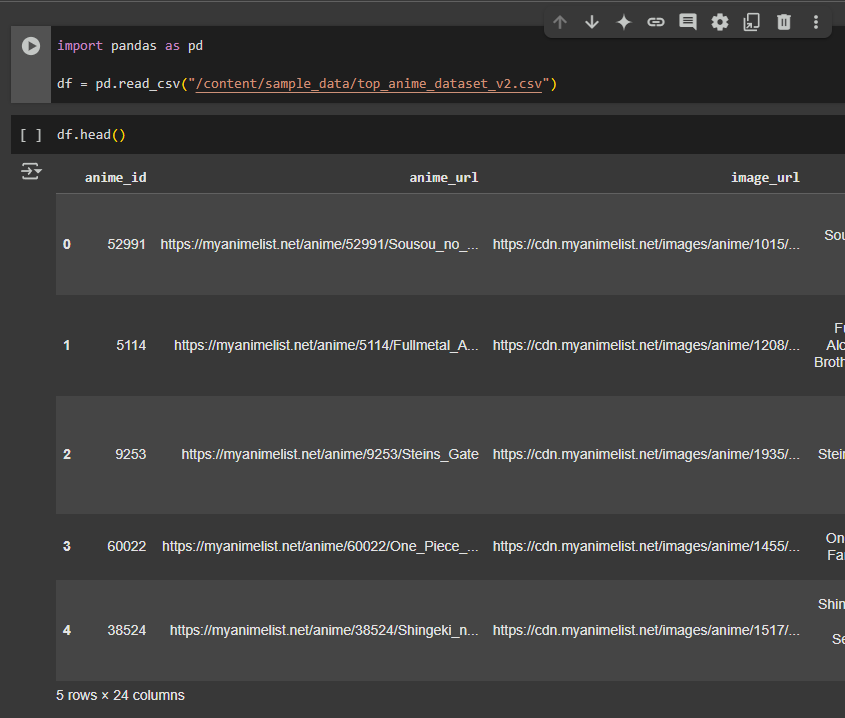845x718 pixels.
Task: Select the Steins_Gate anime URL cell
Action: pyautogui.click(x=330, y=454)
